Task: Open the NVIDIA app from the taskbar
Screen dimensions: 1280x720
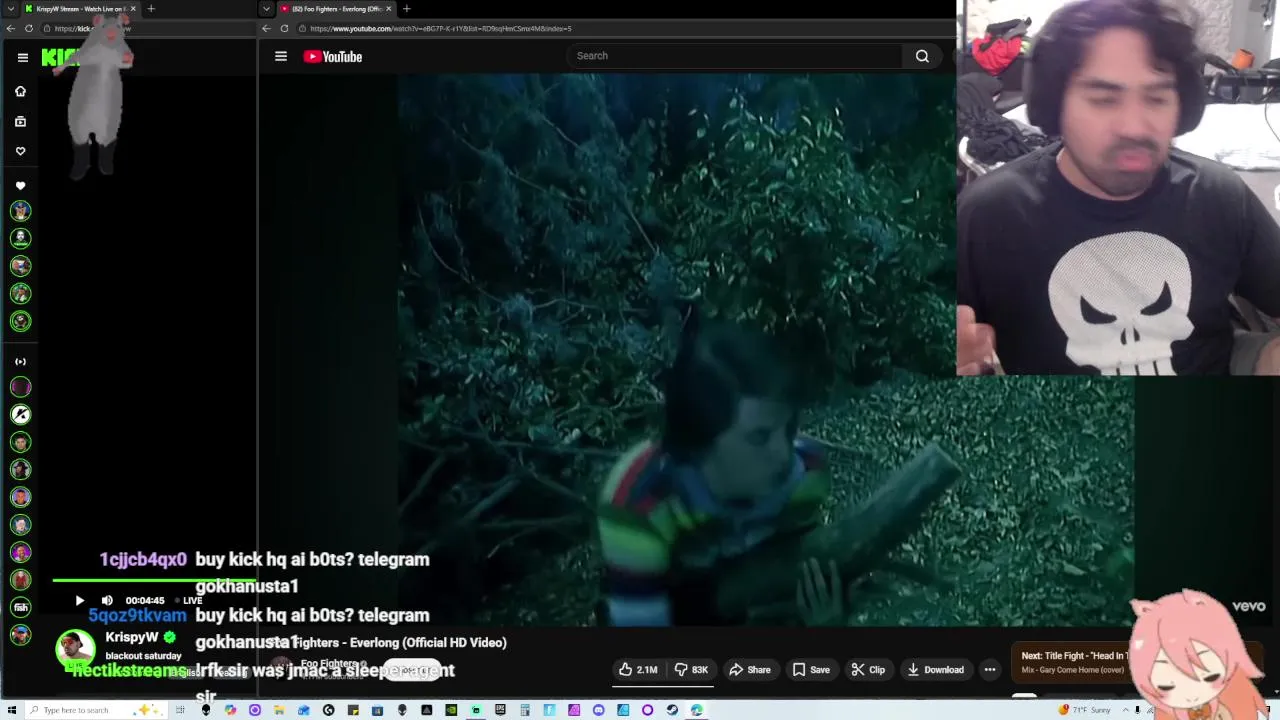Action: pos(451,710)
